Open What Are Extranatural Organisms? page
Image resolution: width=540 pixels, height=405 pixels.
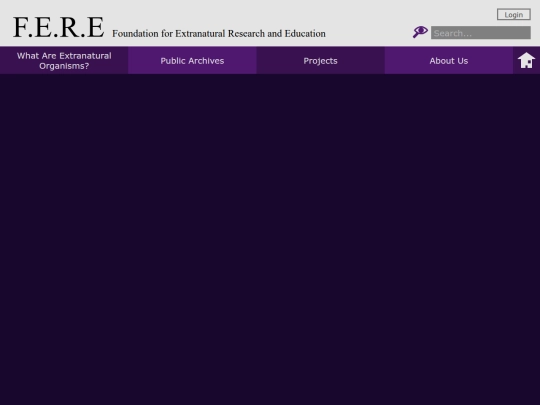pyautogui.click(x=64, y=61)
